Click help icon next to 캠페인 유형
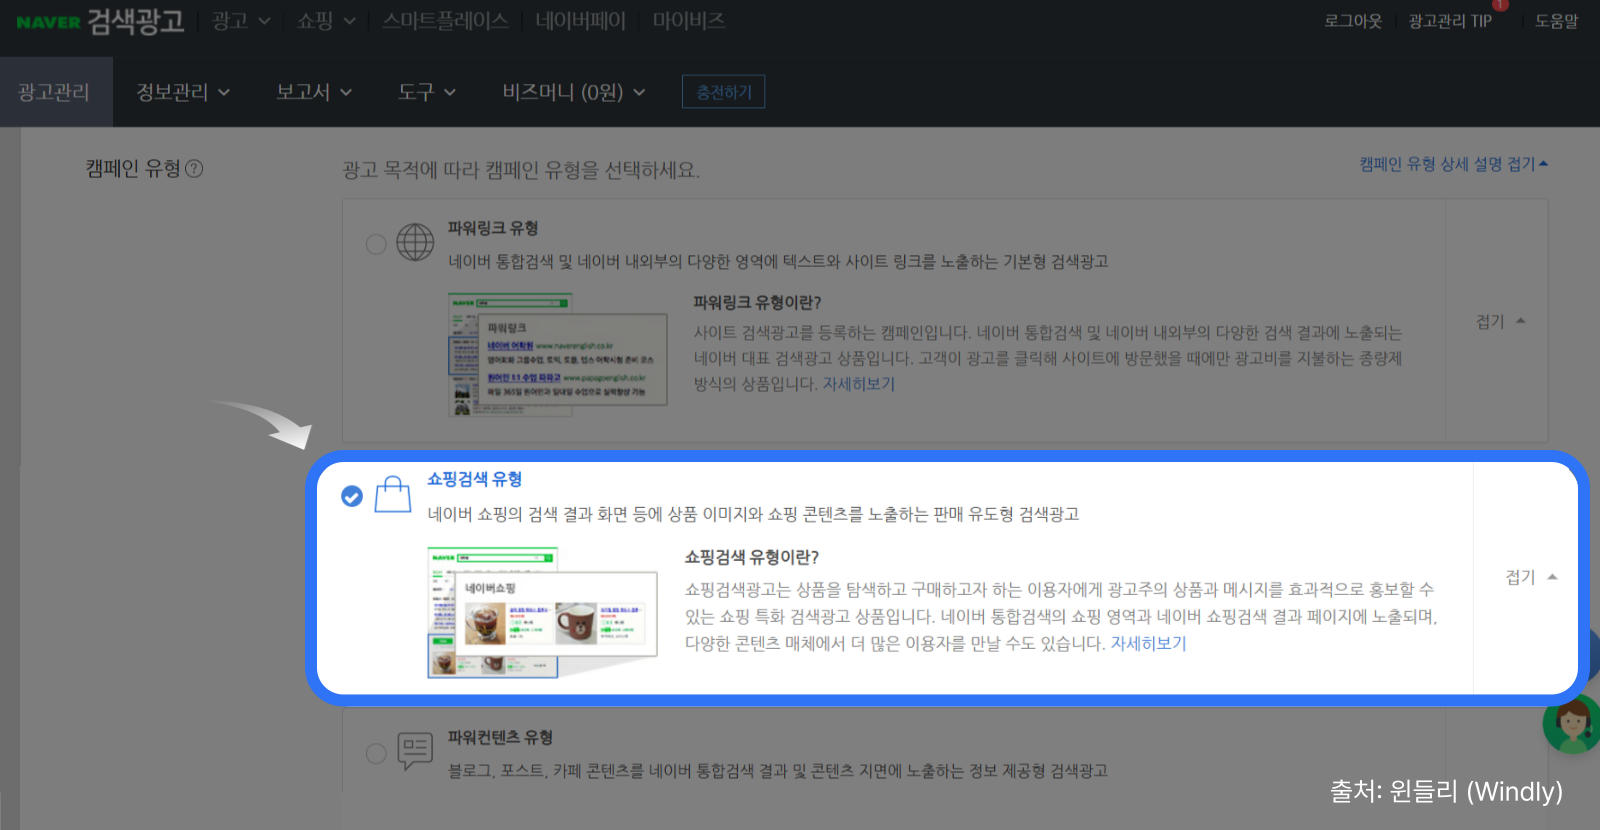The height and width of the screenshot is (830, 1600). coord(194,169)
